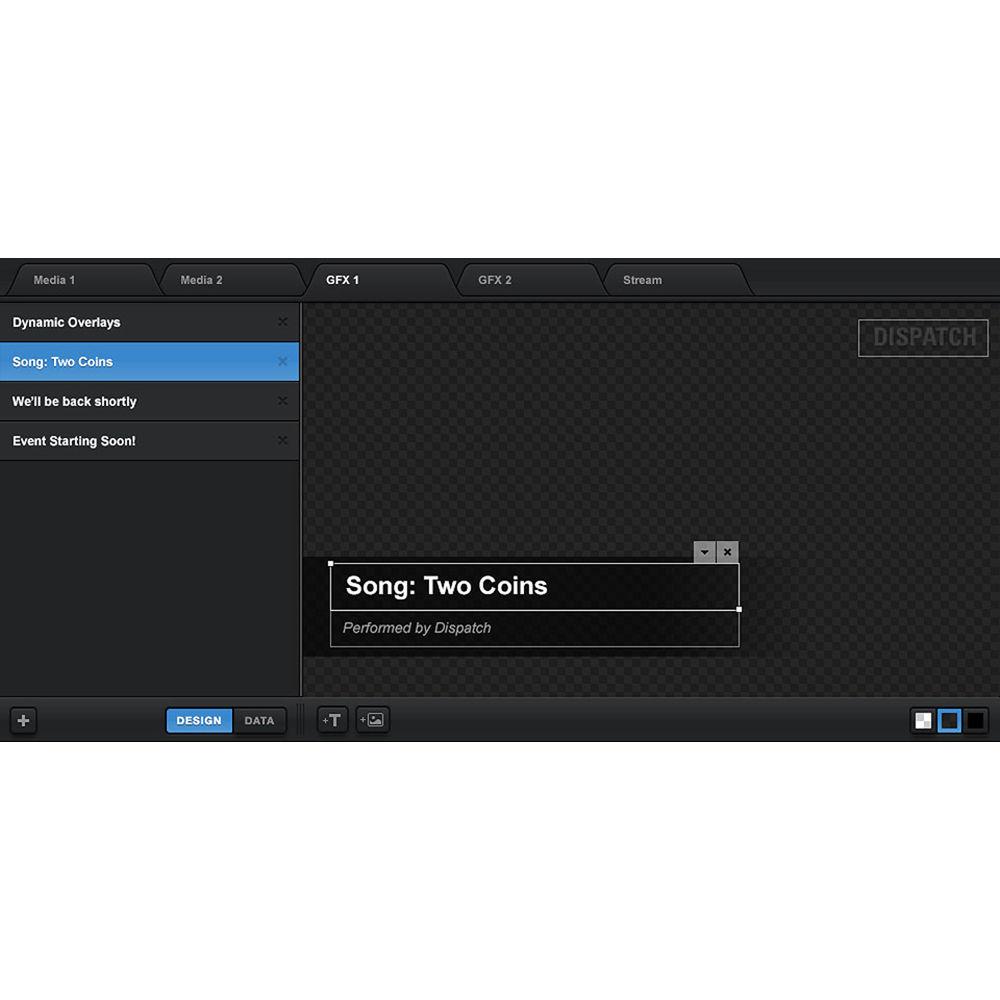Select the black background preview icon
The height and width of the screenshot is (1000, 1000).
point(974,720)
